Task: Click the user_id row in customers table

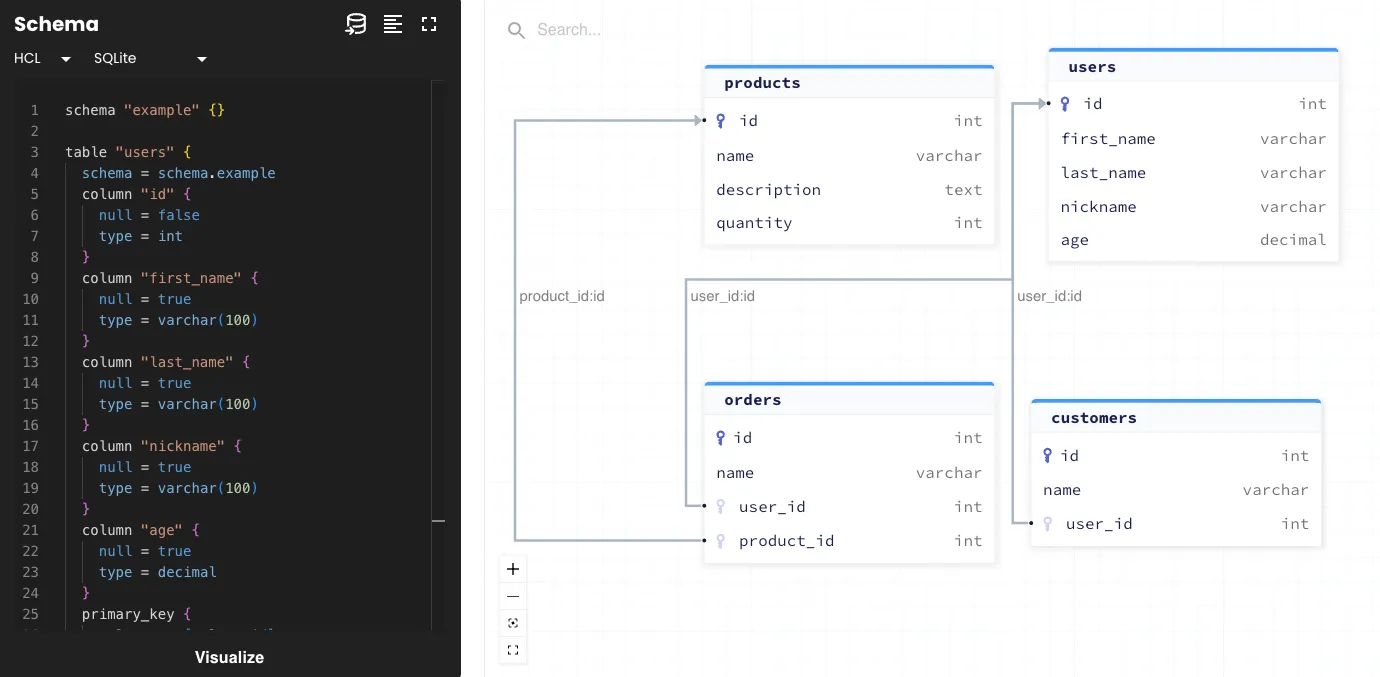Action: tap(1176, 524)
